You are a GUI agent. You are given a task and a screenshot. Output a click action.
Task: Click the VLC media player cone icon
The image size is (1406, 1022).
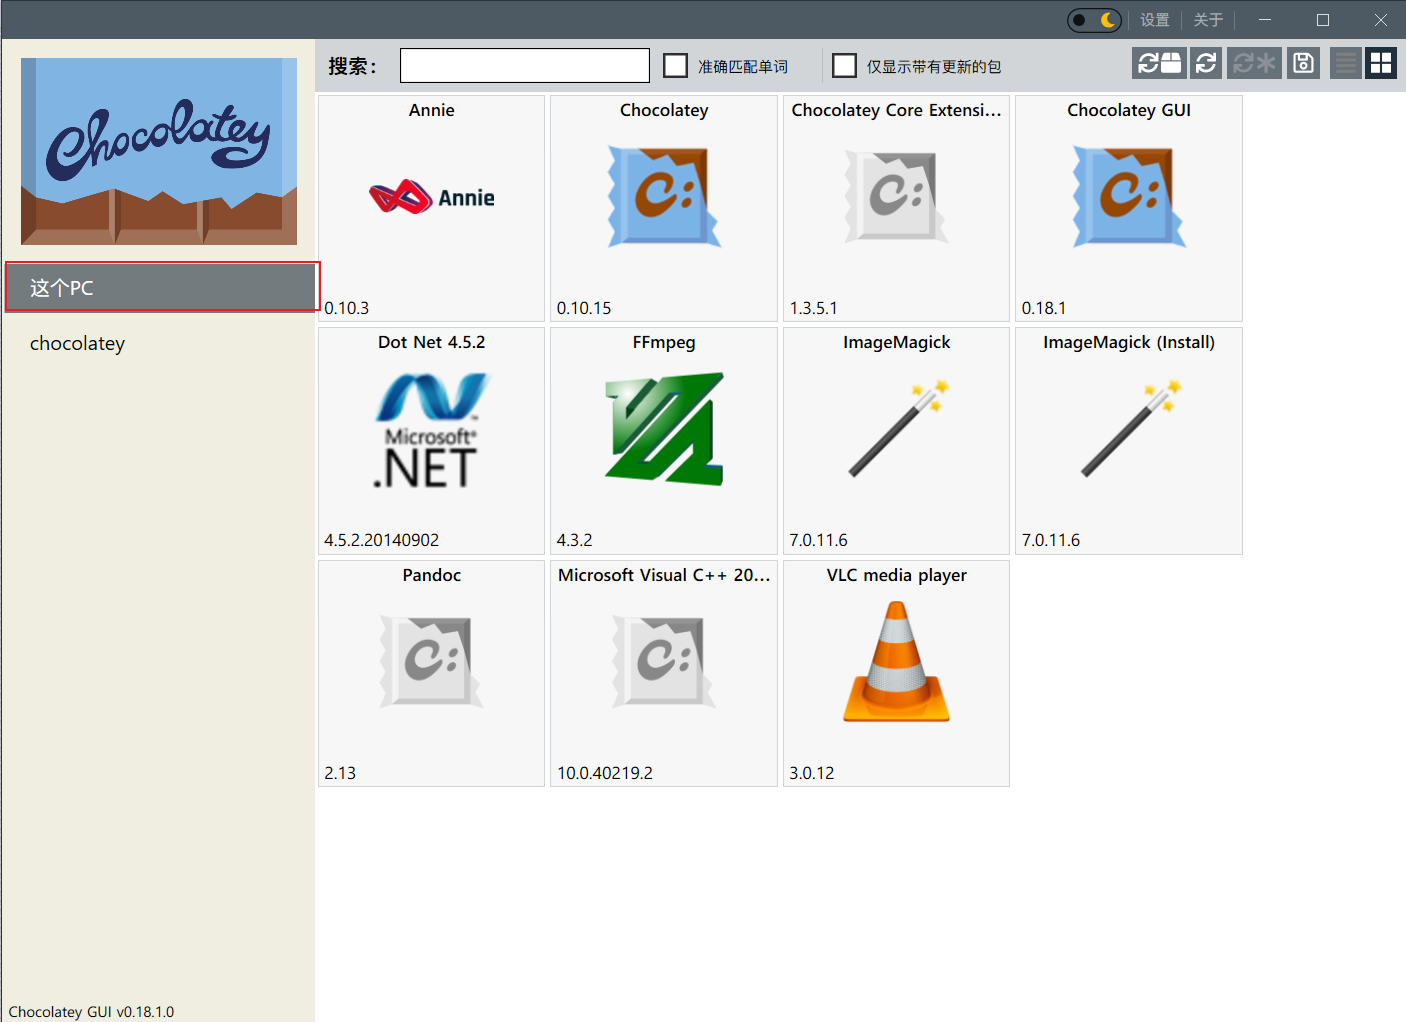coord(897,661)
